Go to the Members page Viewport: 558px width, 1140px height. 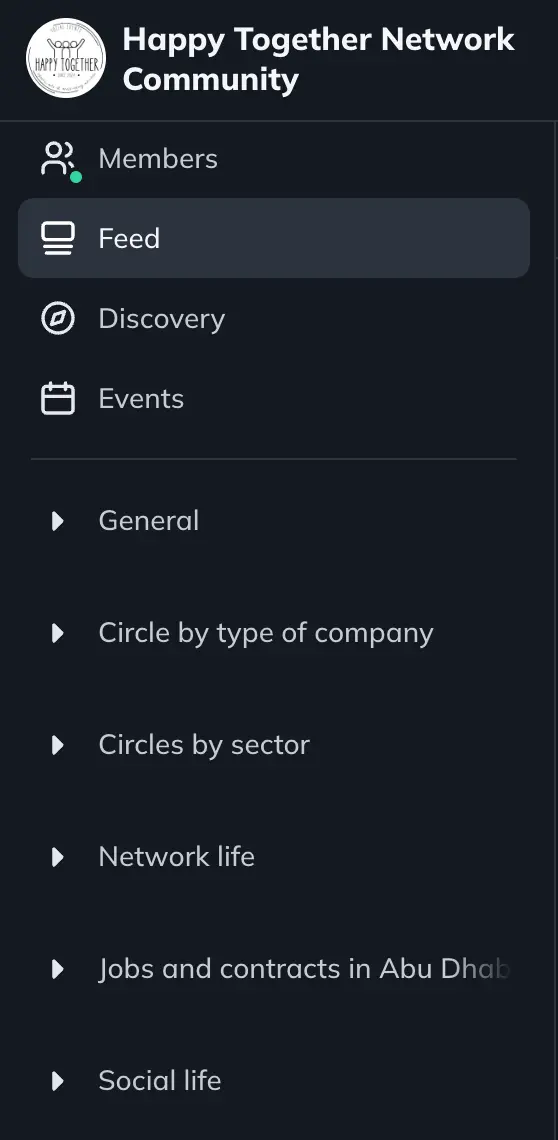274,158
